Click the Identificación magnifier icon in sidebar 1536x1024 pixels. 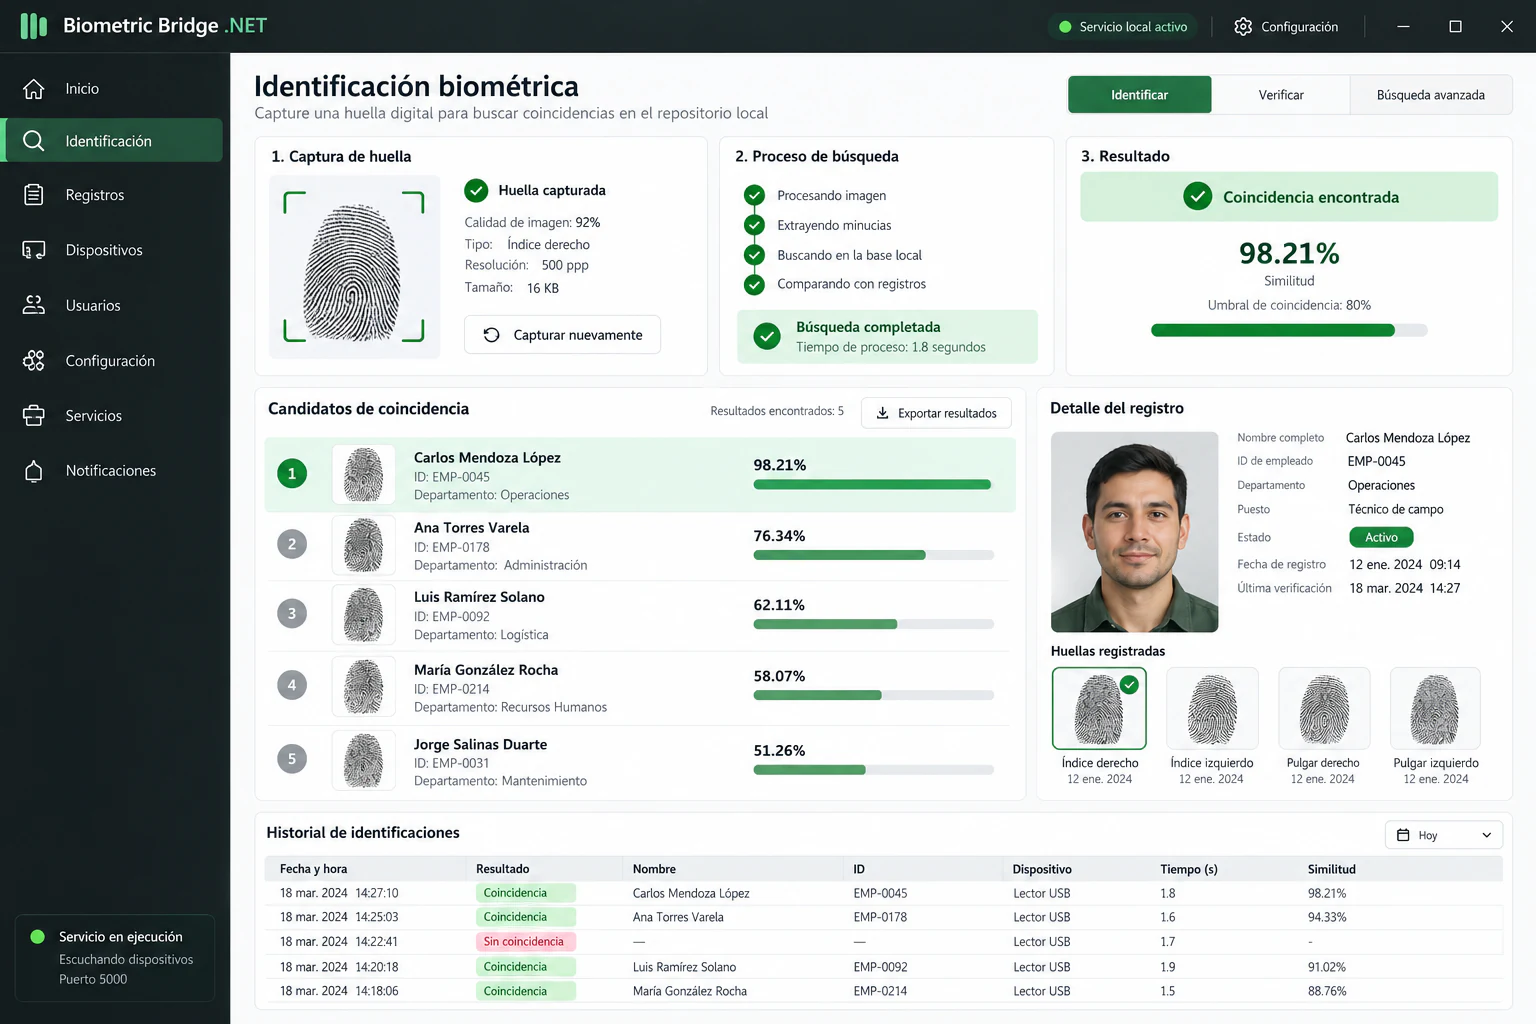click(34, 141)
